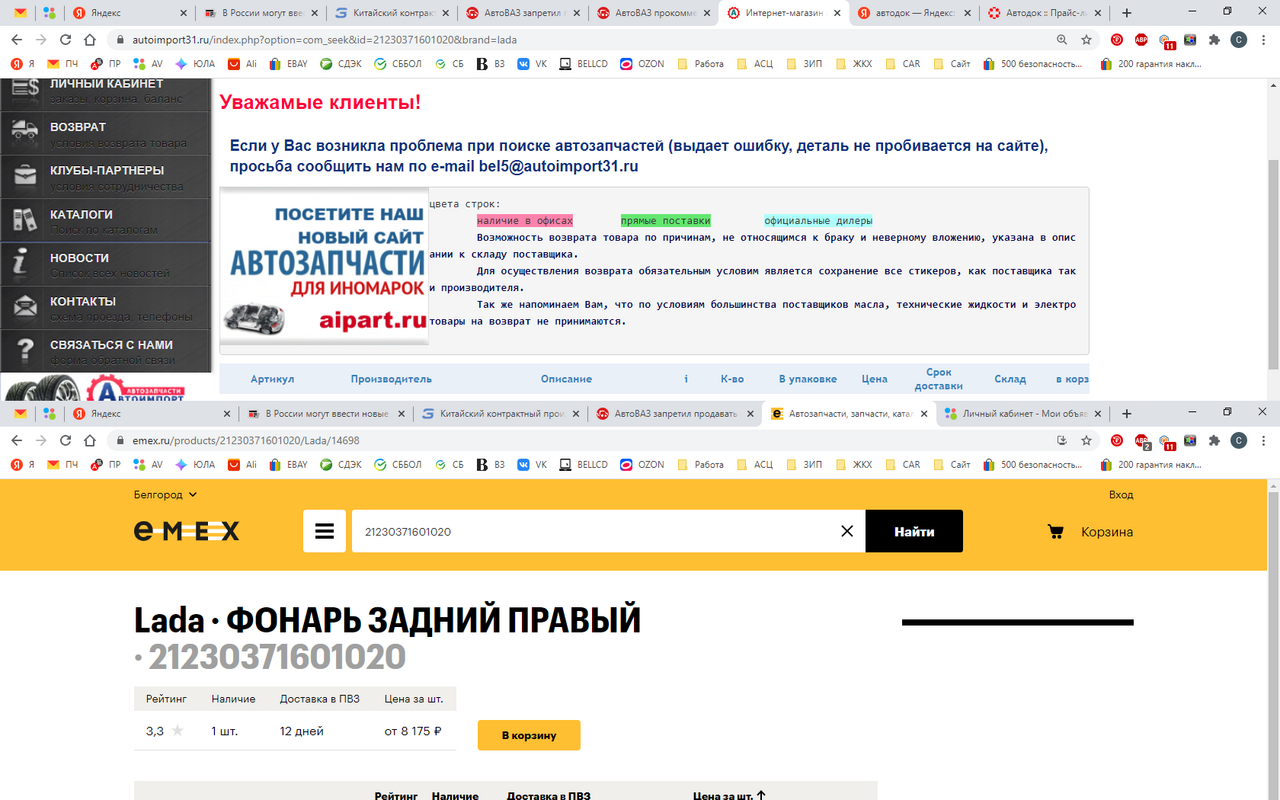Screen dimensions: 1280x800
Task: Open ВОЗВРАТ item in autoimport sidebar
Action: coord(105,134)
